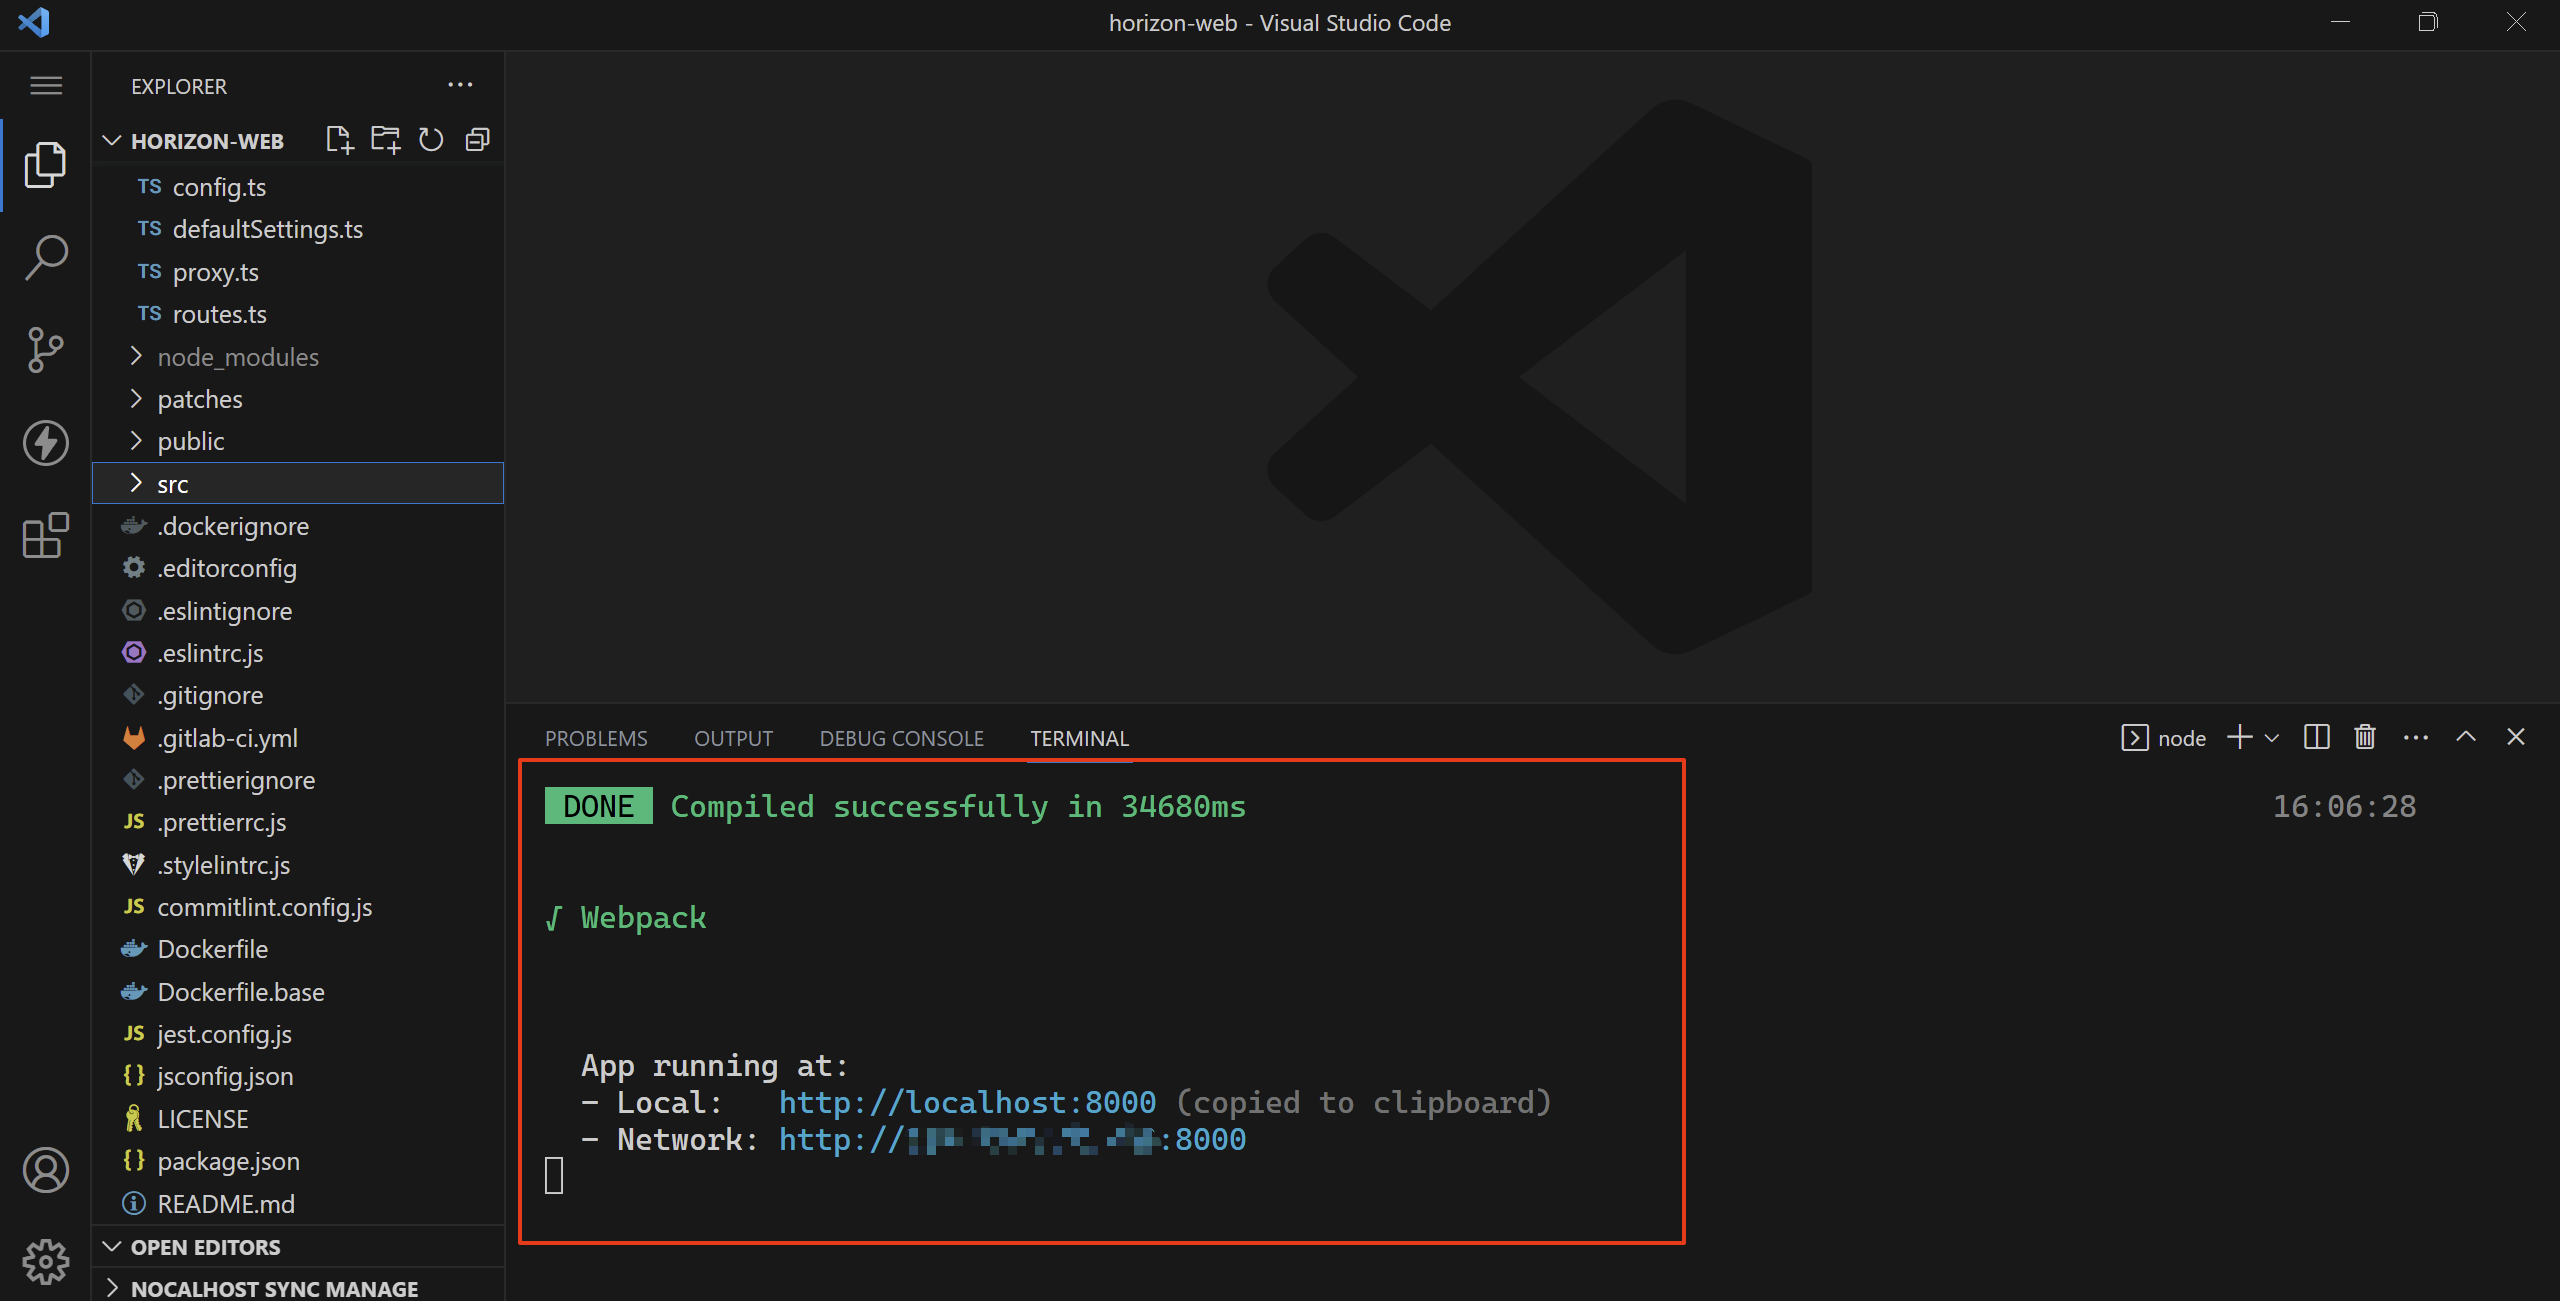
Task: Open .eslintignore file
Action: (x=298, y=611)
